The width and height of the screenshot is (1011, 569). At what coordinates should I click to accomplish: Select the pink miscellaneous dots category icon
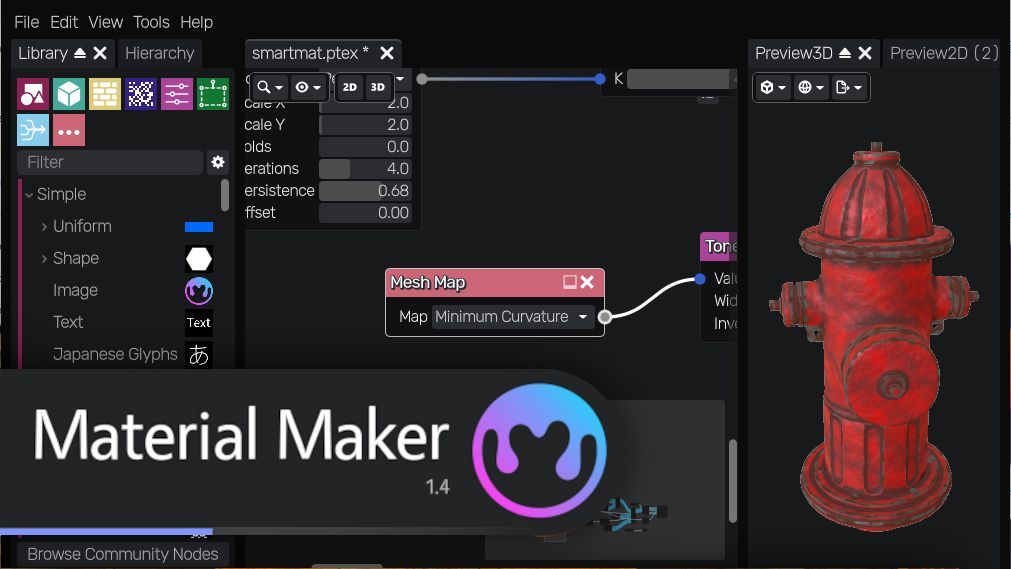69,130
